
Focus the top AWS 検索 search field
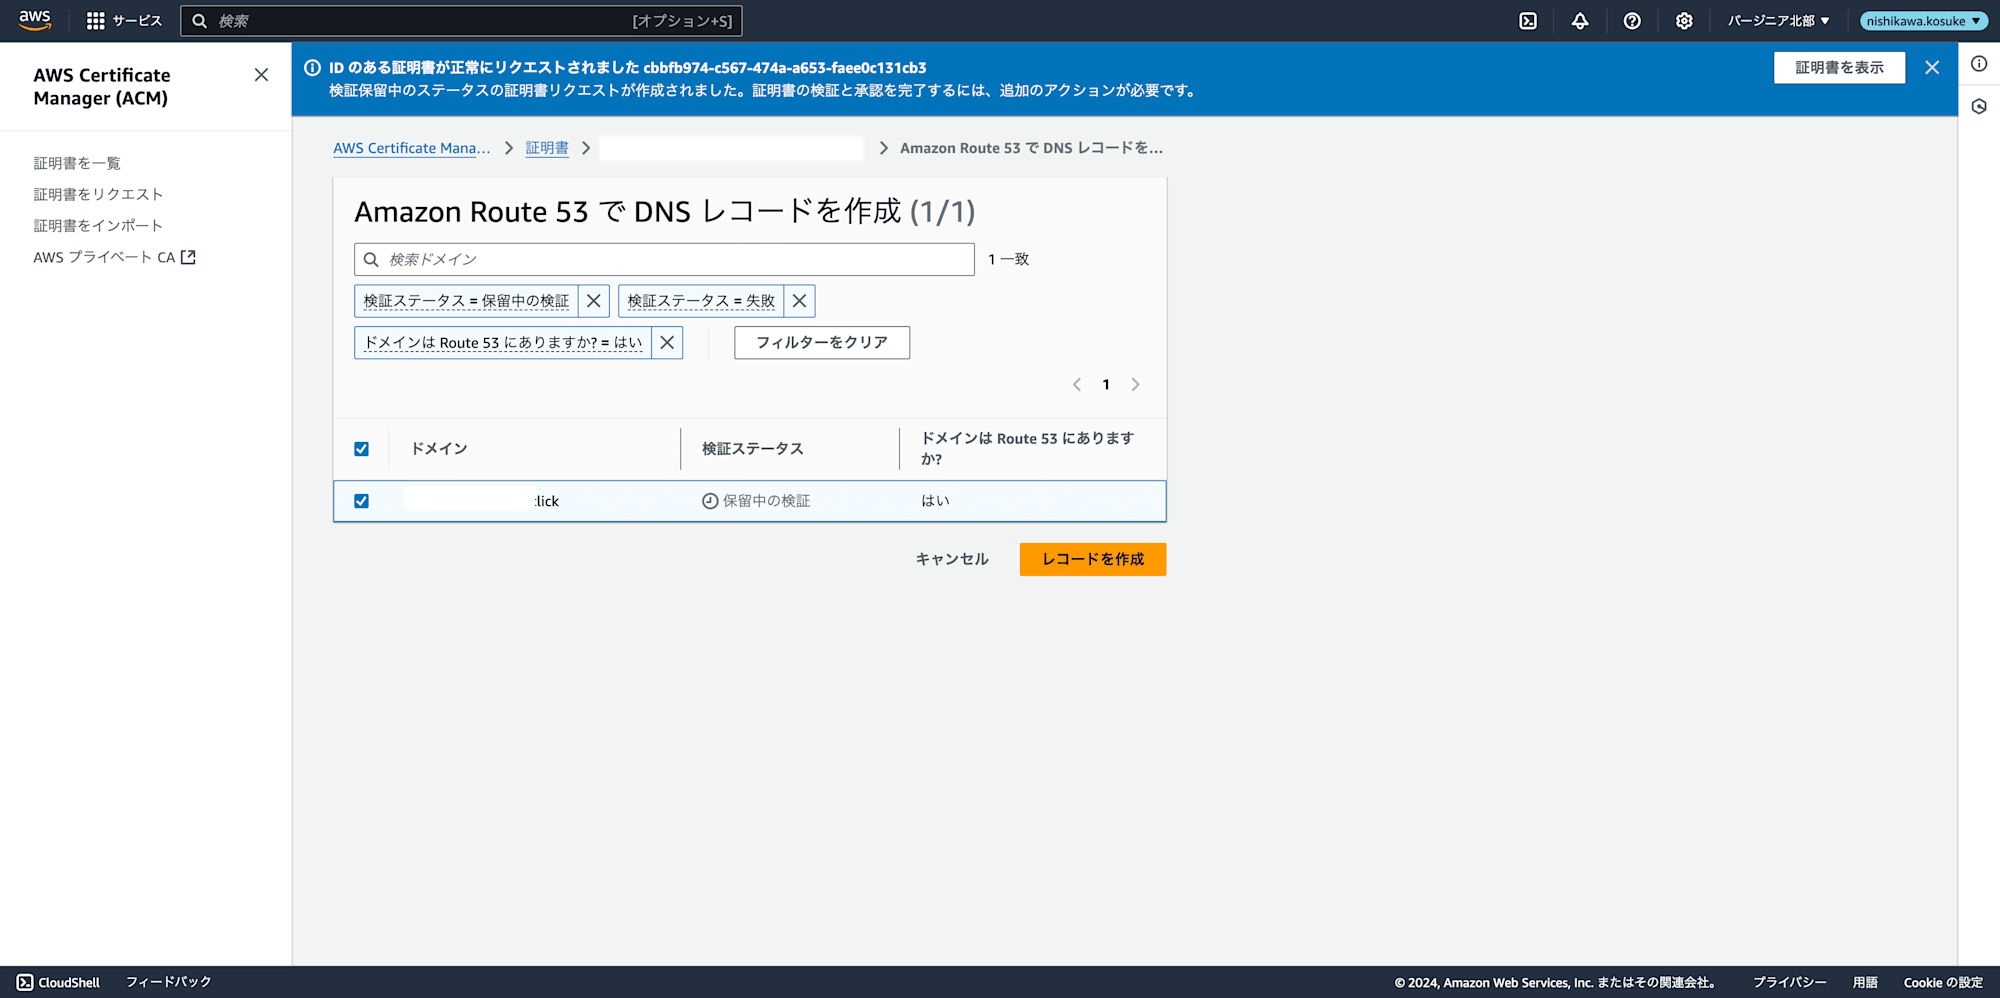coord(461,21)
